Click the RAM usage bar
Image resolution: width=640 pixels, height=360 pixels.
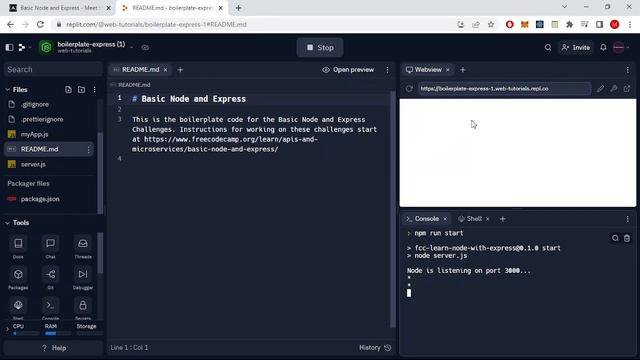[57, 333]
